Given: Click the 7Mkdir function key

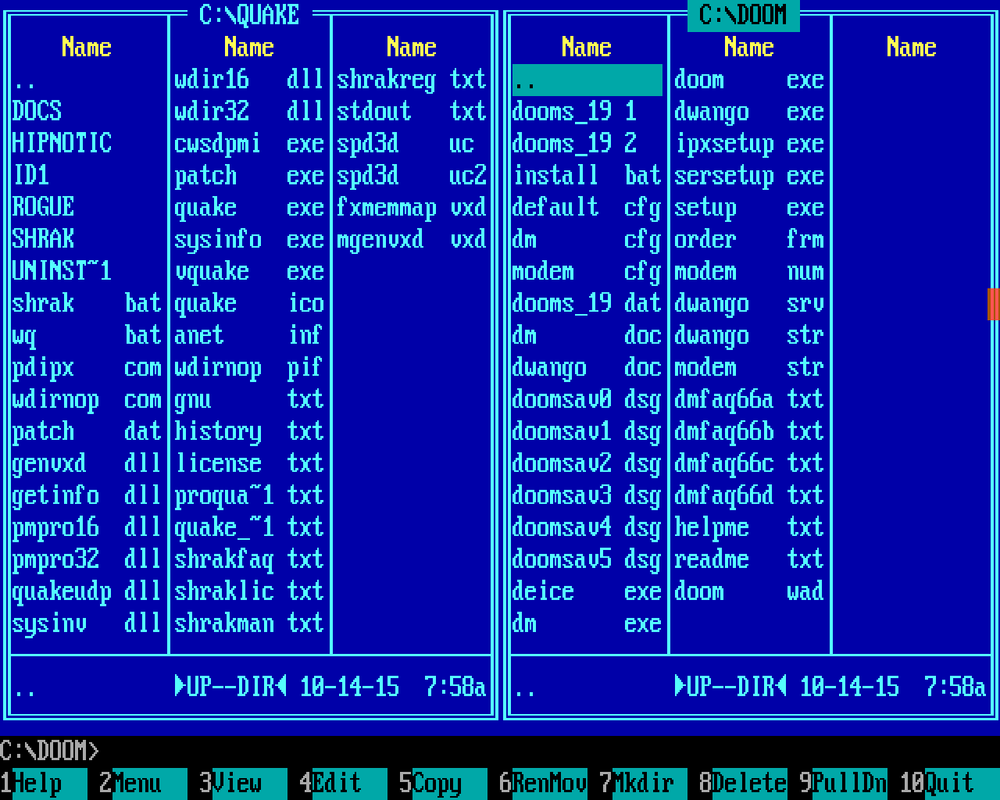Looking at the screenshot, I should point(643,783).
